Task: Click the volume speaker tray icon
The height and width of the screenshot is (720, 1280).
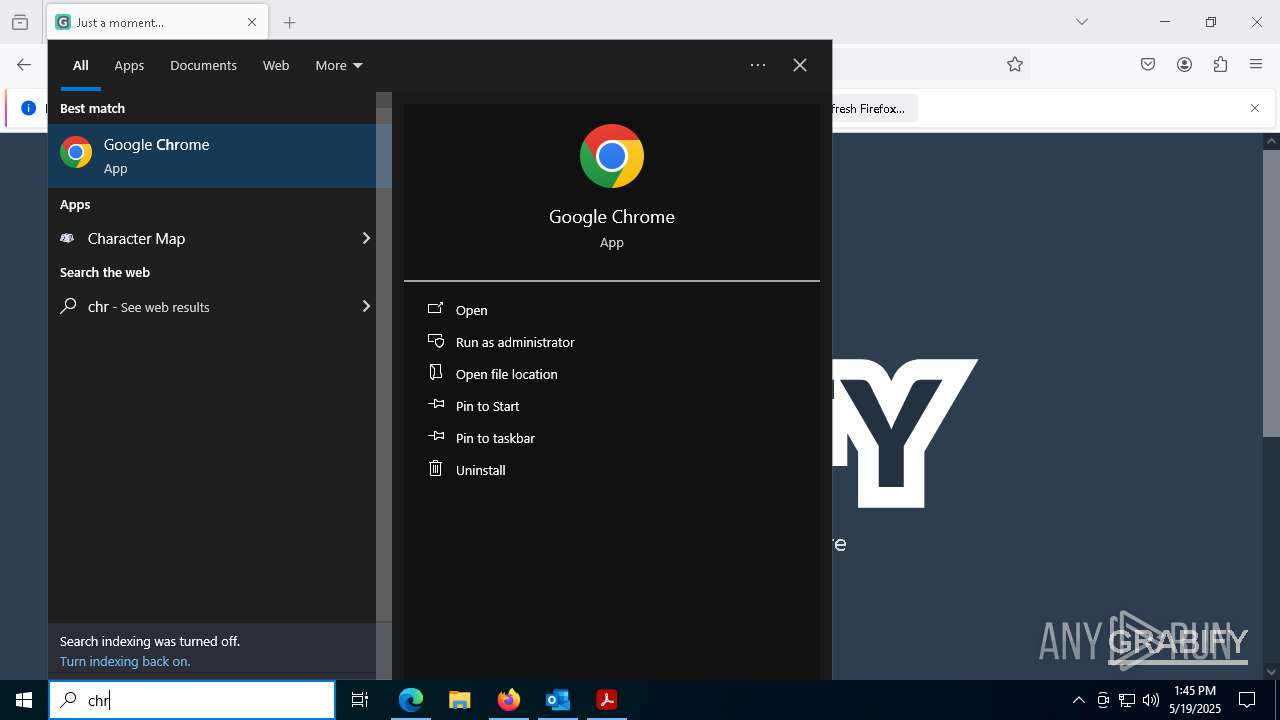Action: coord(1151,700)
